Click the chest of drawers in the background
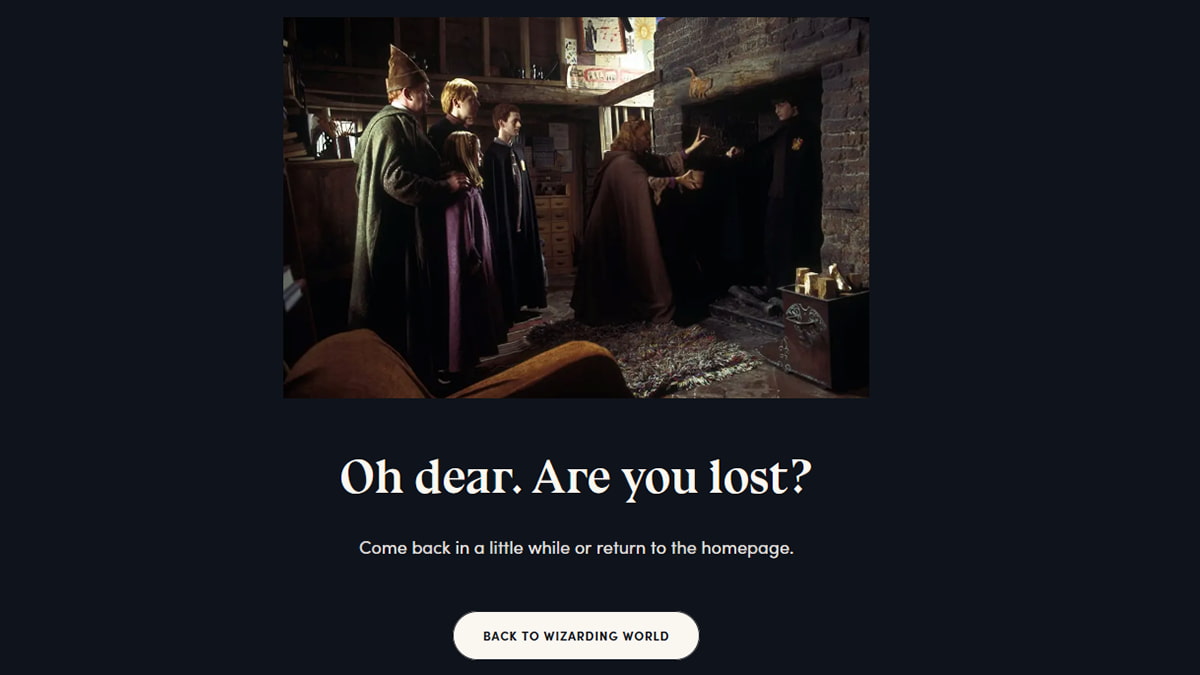Viewport: 1200px width, 675px height. pos(555,237)
